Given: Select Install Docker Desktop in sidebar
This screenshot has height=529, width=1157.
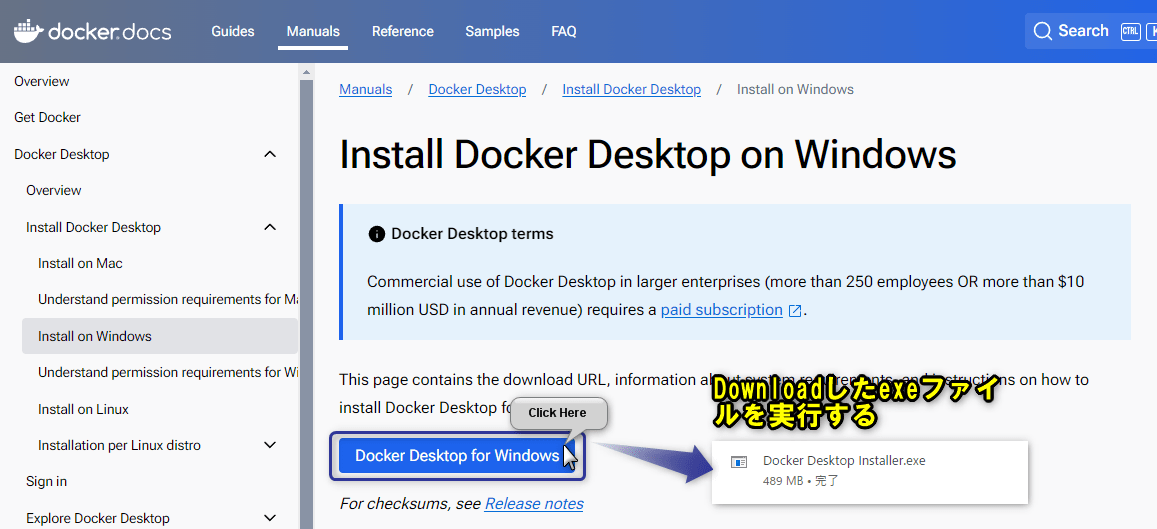Looking at the screenshot, I should pos(94,227).
